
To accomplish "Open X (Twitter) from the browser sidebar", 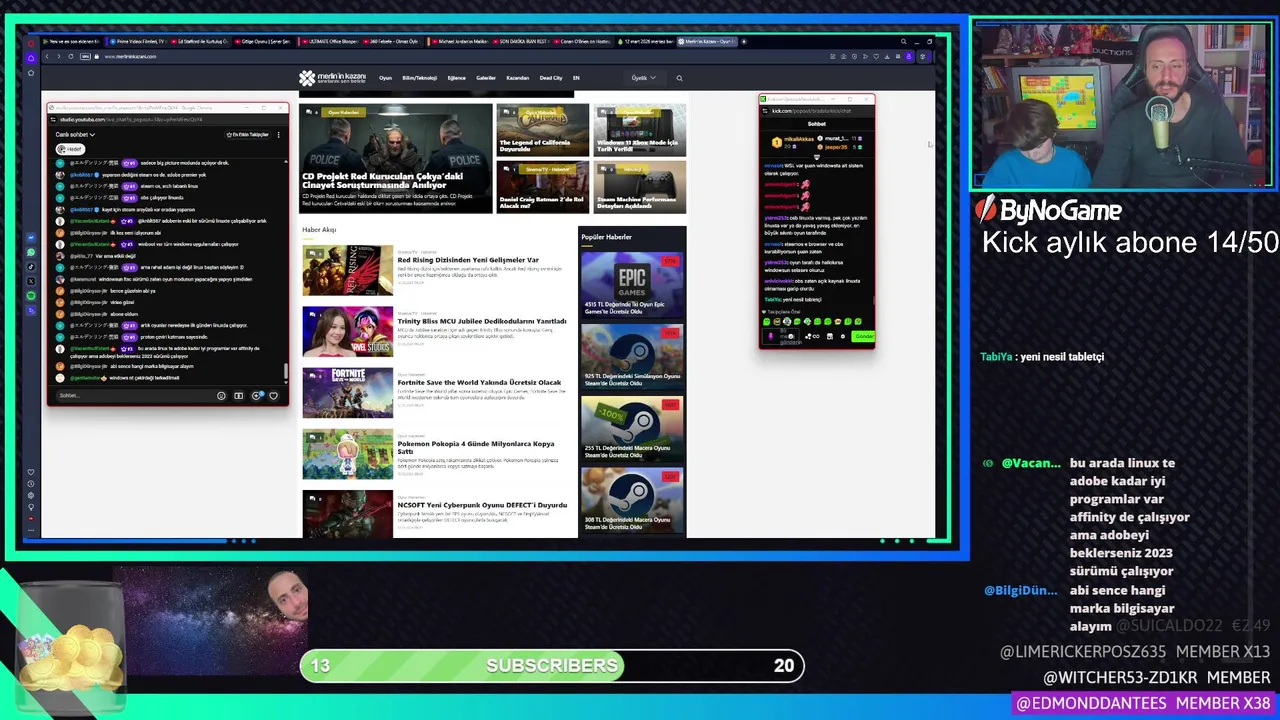I will [31, 281].
